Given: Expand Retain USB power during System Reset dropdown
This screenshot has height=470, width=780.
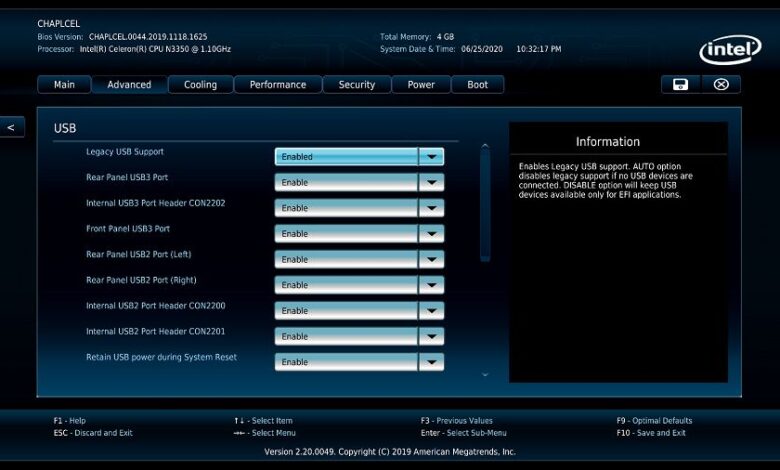Looking at the screenshot, I should pyautogui.click(x=359, y=362).
